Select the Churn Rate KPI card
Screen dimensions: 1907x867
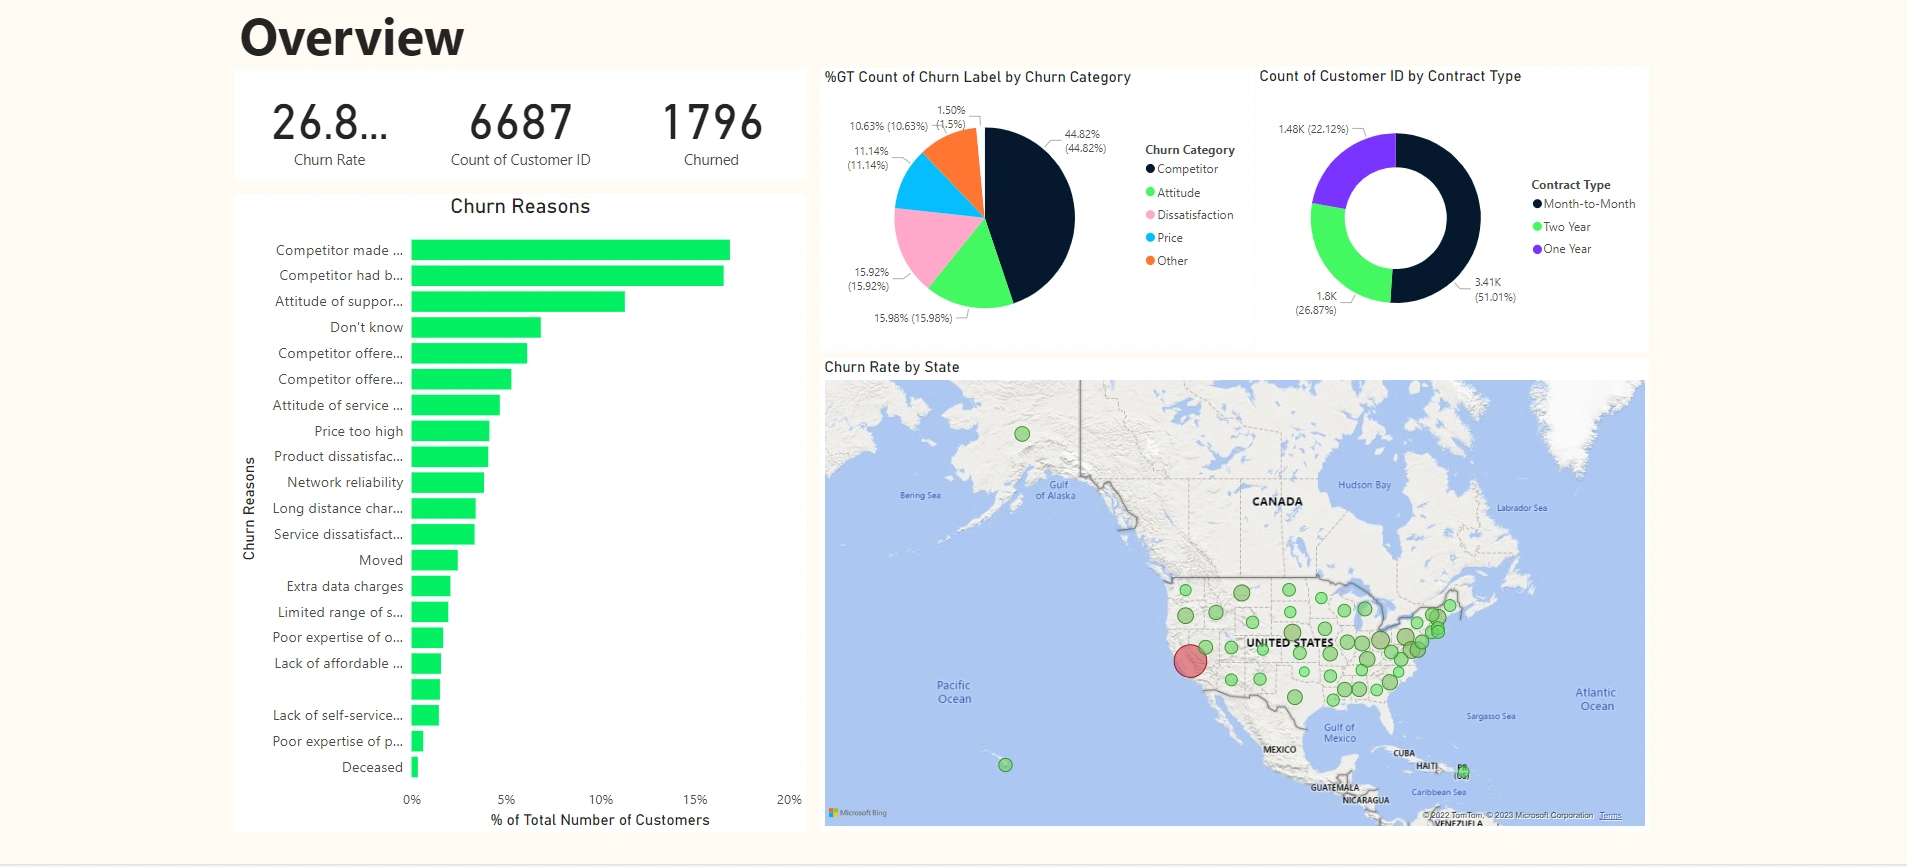[329, 132]
